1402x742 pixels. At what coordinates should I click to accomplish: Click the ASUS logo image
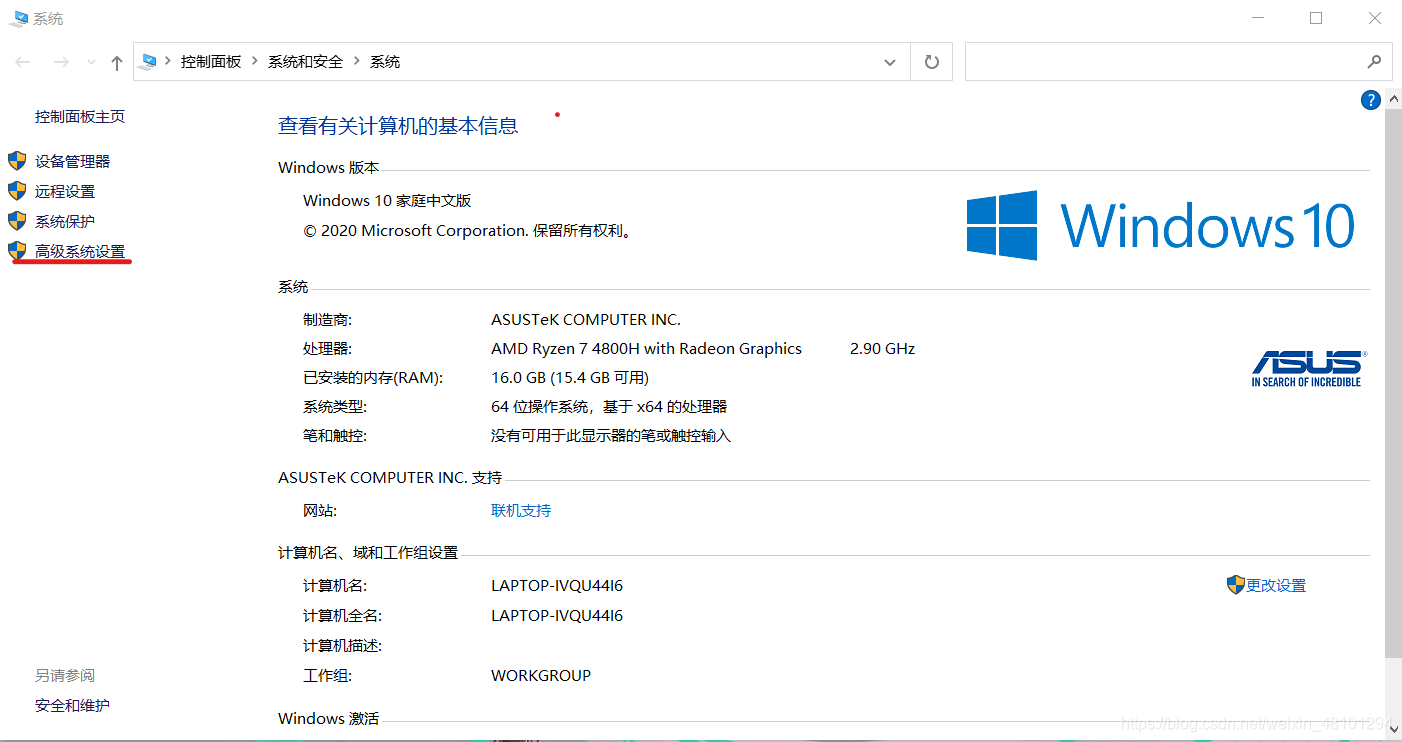pos(1308,368)
